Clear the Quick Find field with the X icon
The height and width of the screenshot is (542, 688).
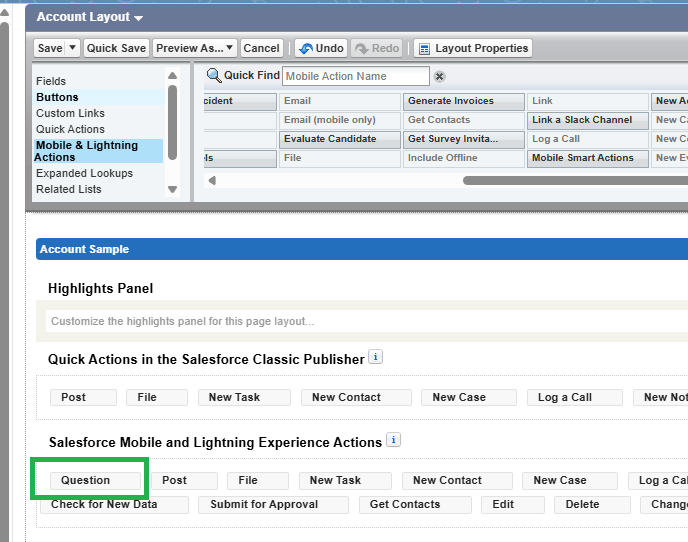point(439,76)
